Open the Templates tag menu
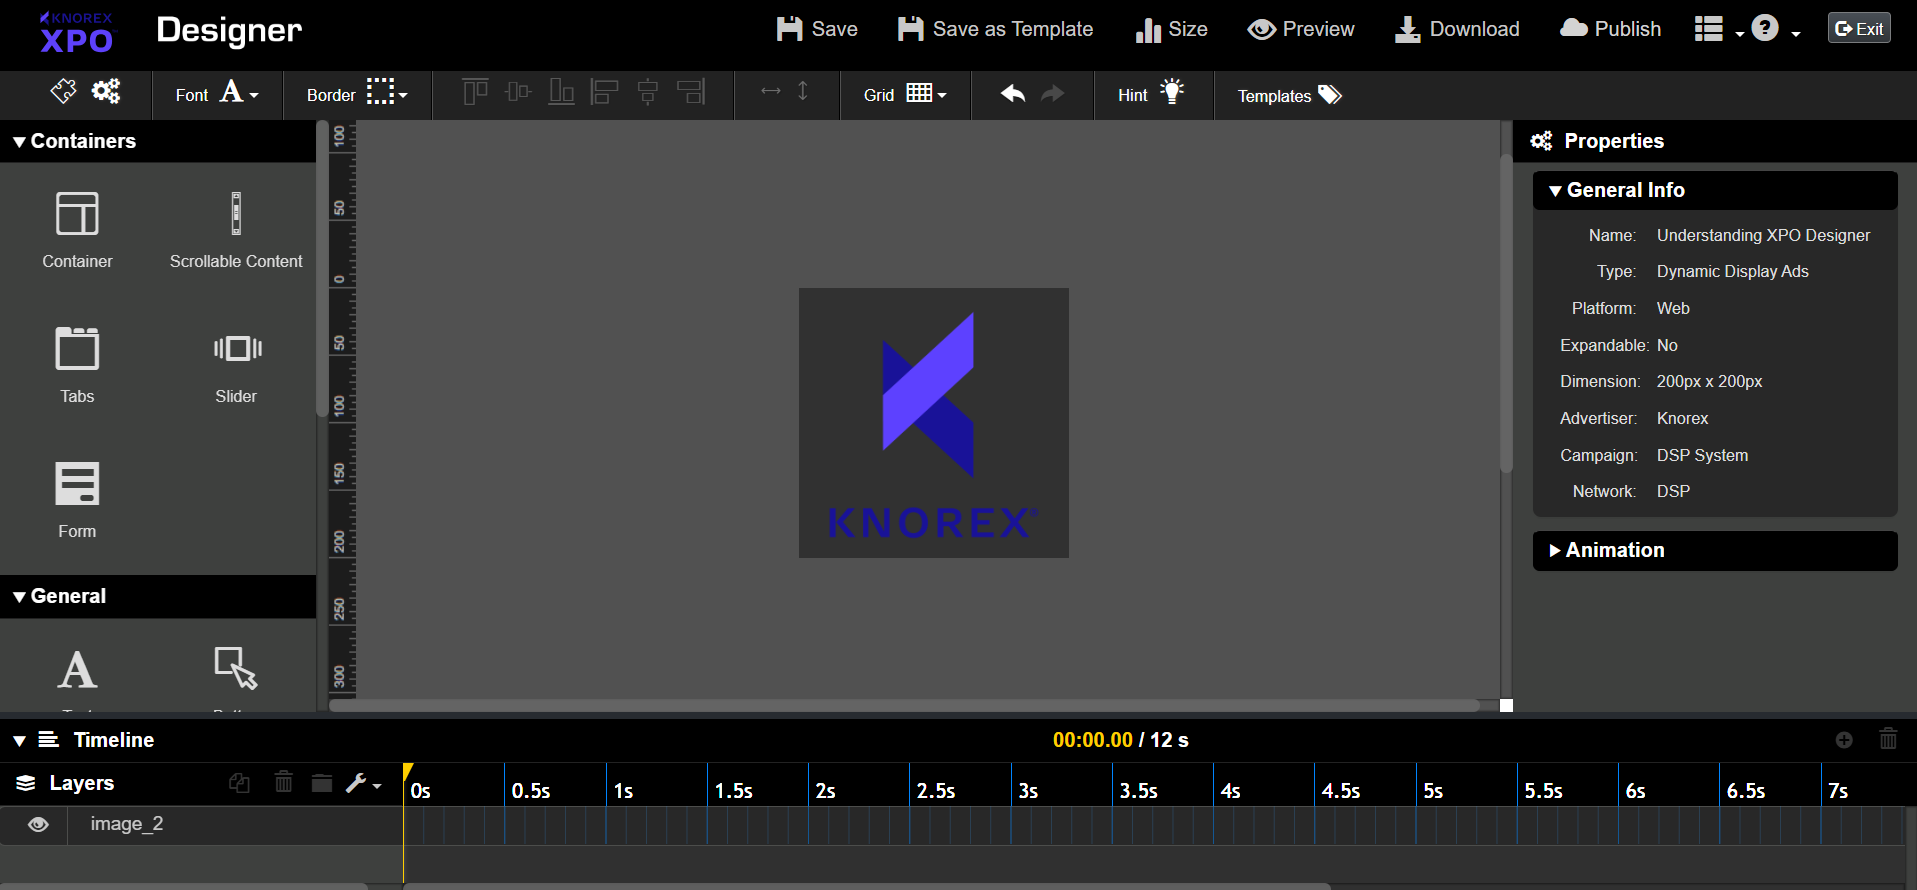 point(1290,95)
